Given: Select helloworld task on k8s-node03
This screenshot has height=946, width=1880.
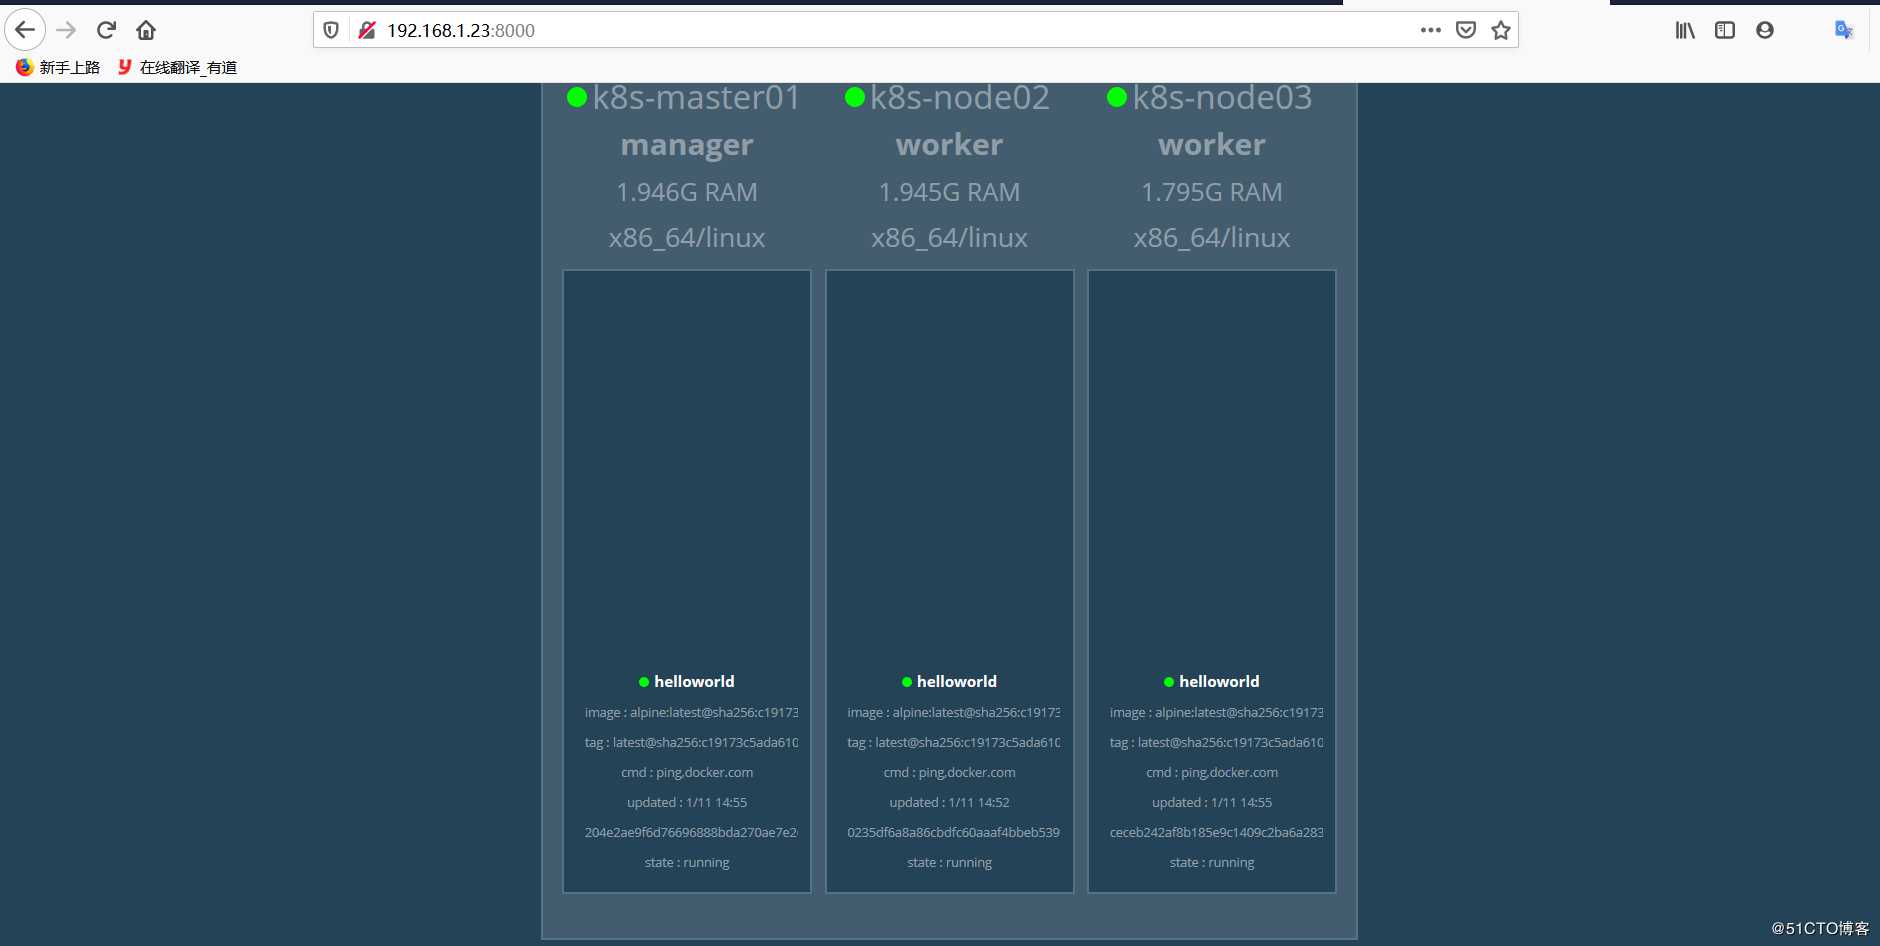Looking at the screenshot, I should point(1219,682).
